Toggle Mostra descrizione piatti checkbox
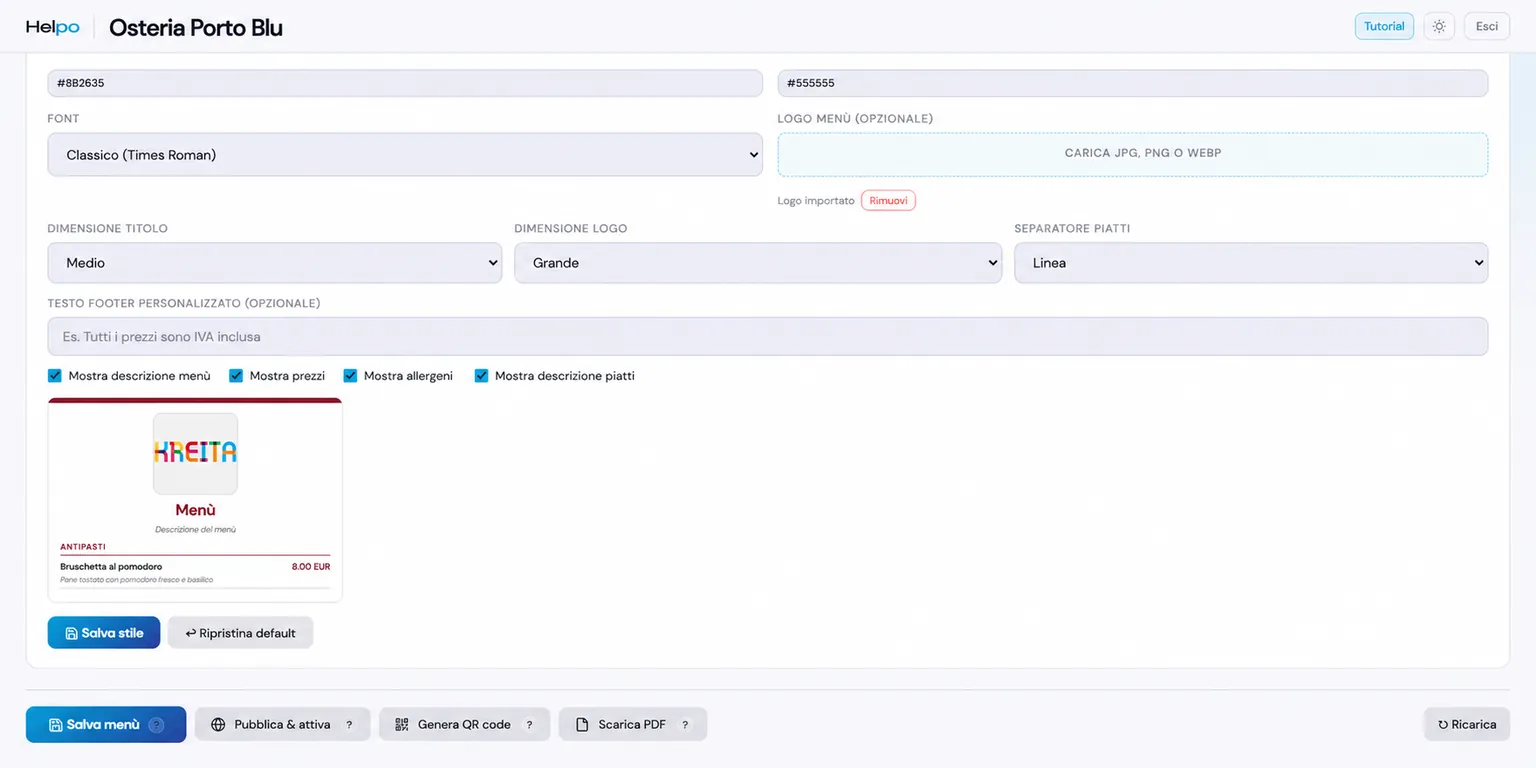 [481, 376]
